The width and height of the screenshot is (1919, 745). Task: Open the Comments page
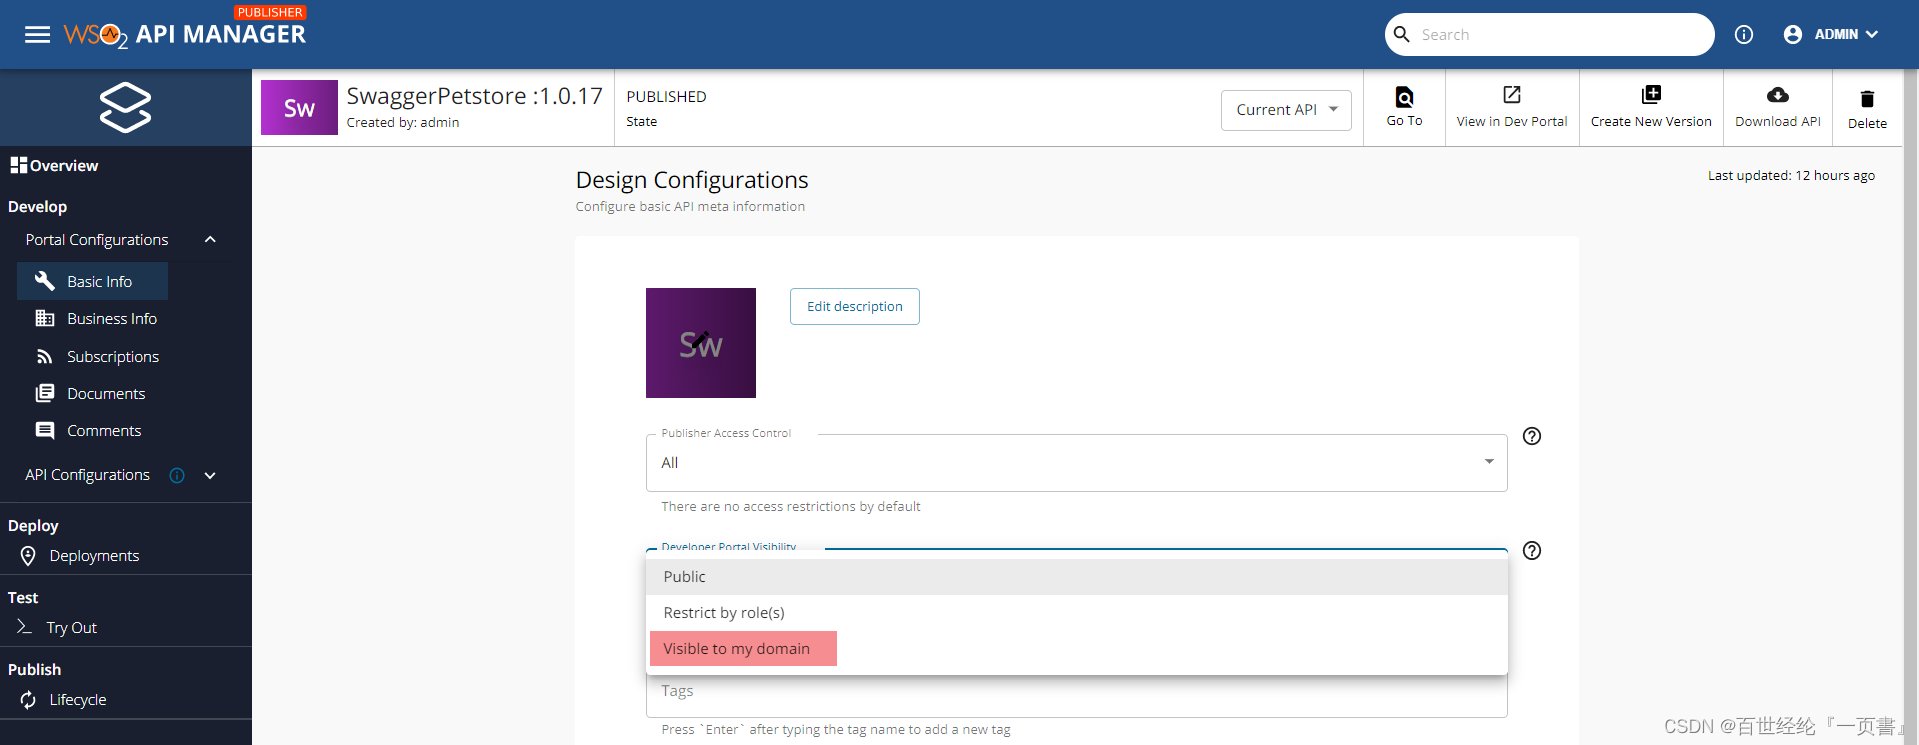[x=104, y=430]
